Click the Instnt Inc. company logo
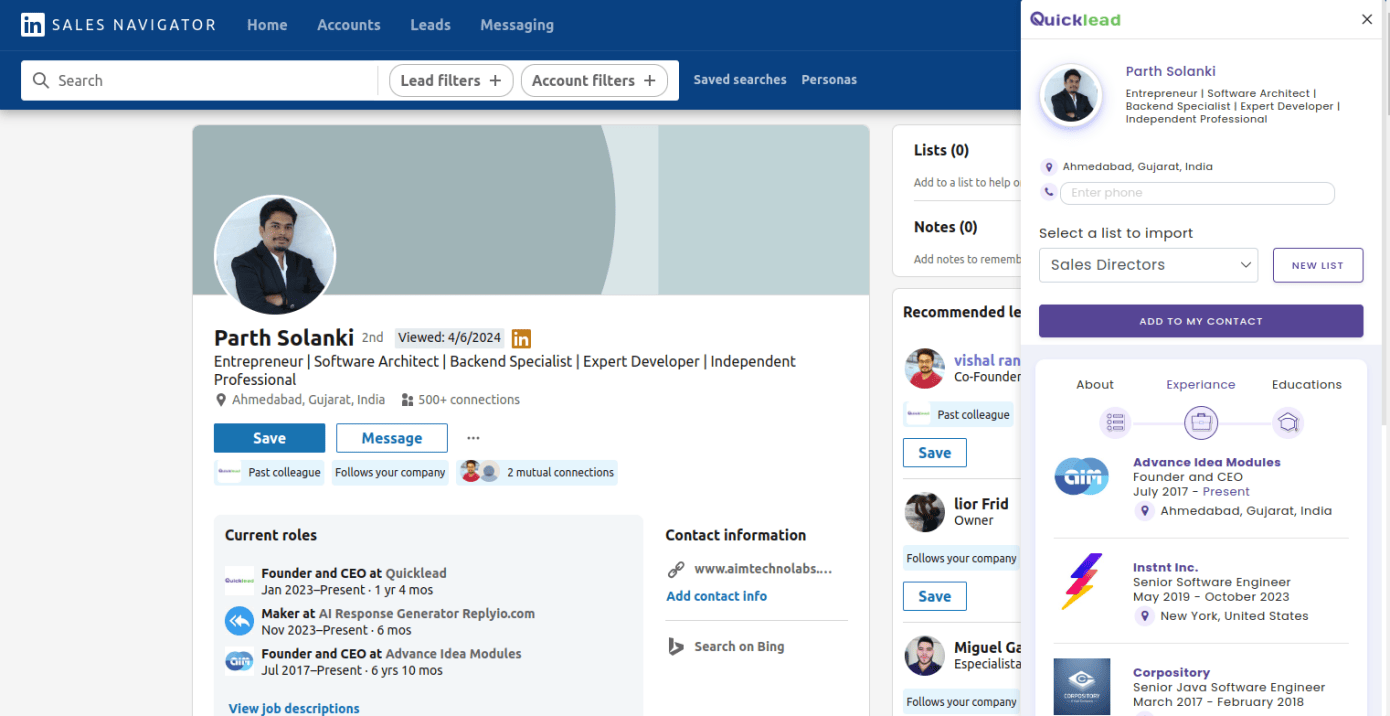This screenshot has height=716, width=1390. (x=1082, y=581)
